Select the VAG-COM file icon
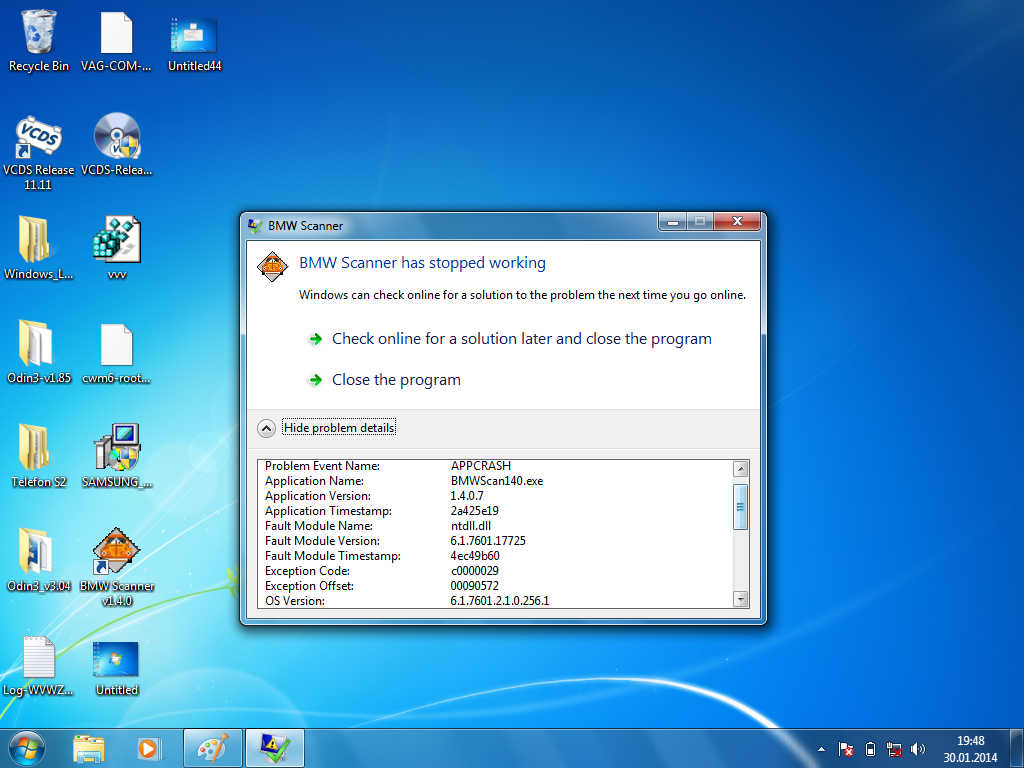Screen dimensions: 1024x768 point(116,40)
